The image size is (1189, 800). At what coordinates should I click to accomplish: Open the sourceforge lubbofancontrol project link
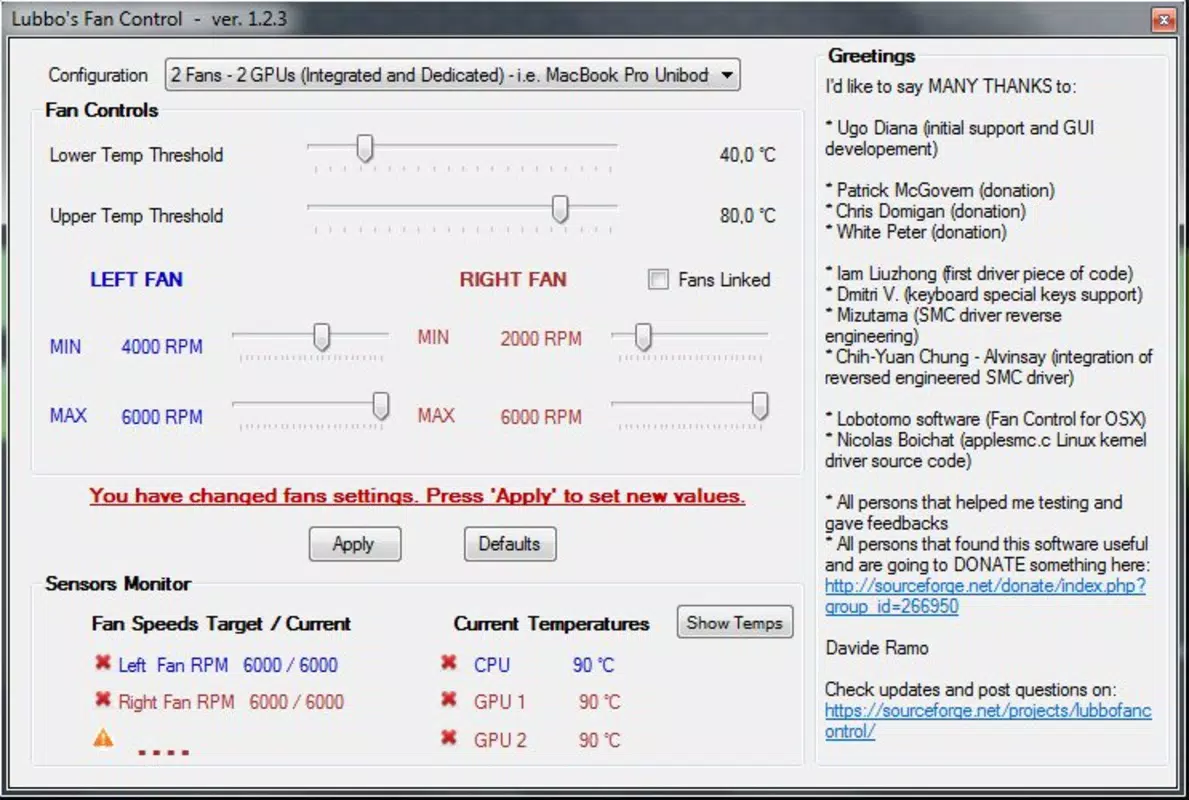click(x=987, y=721)
